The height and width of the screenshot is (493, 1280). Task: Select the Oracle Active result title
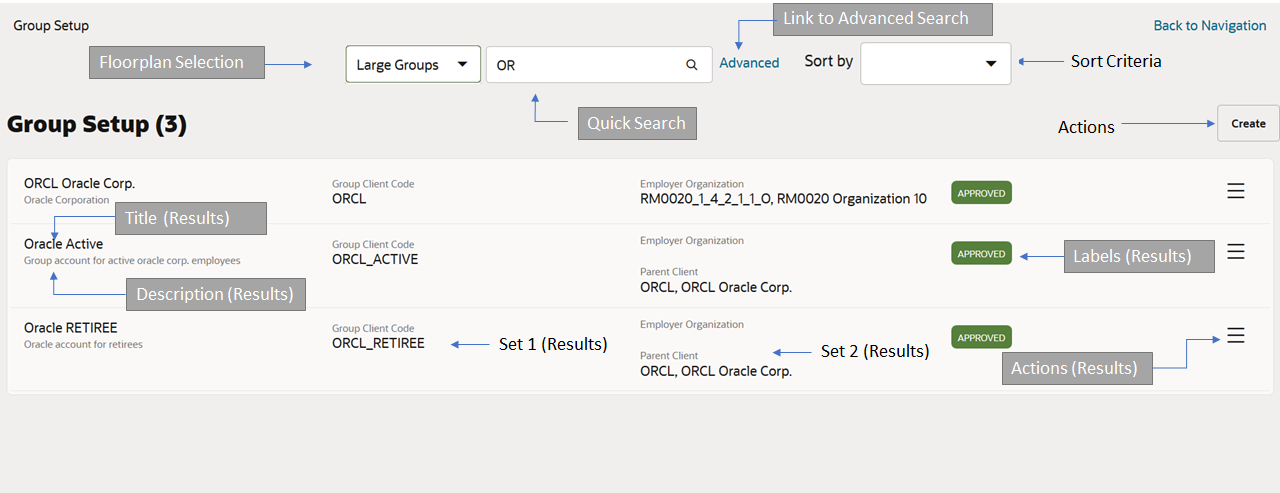pyautogui.click(x=63, y=244)
